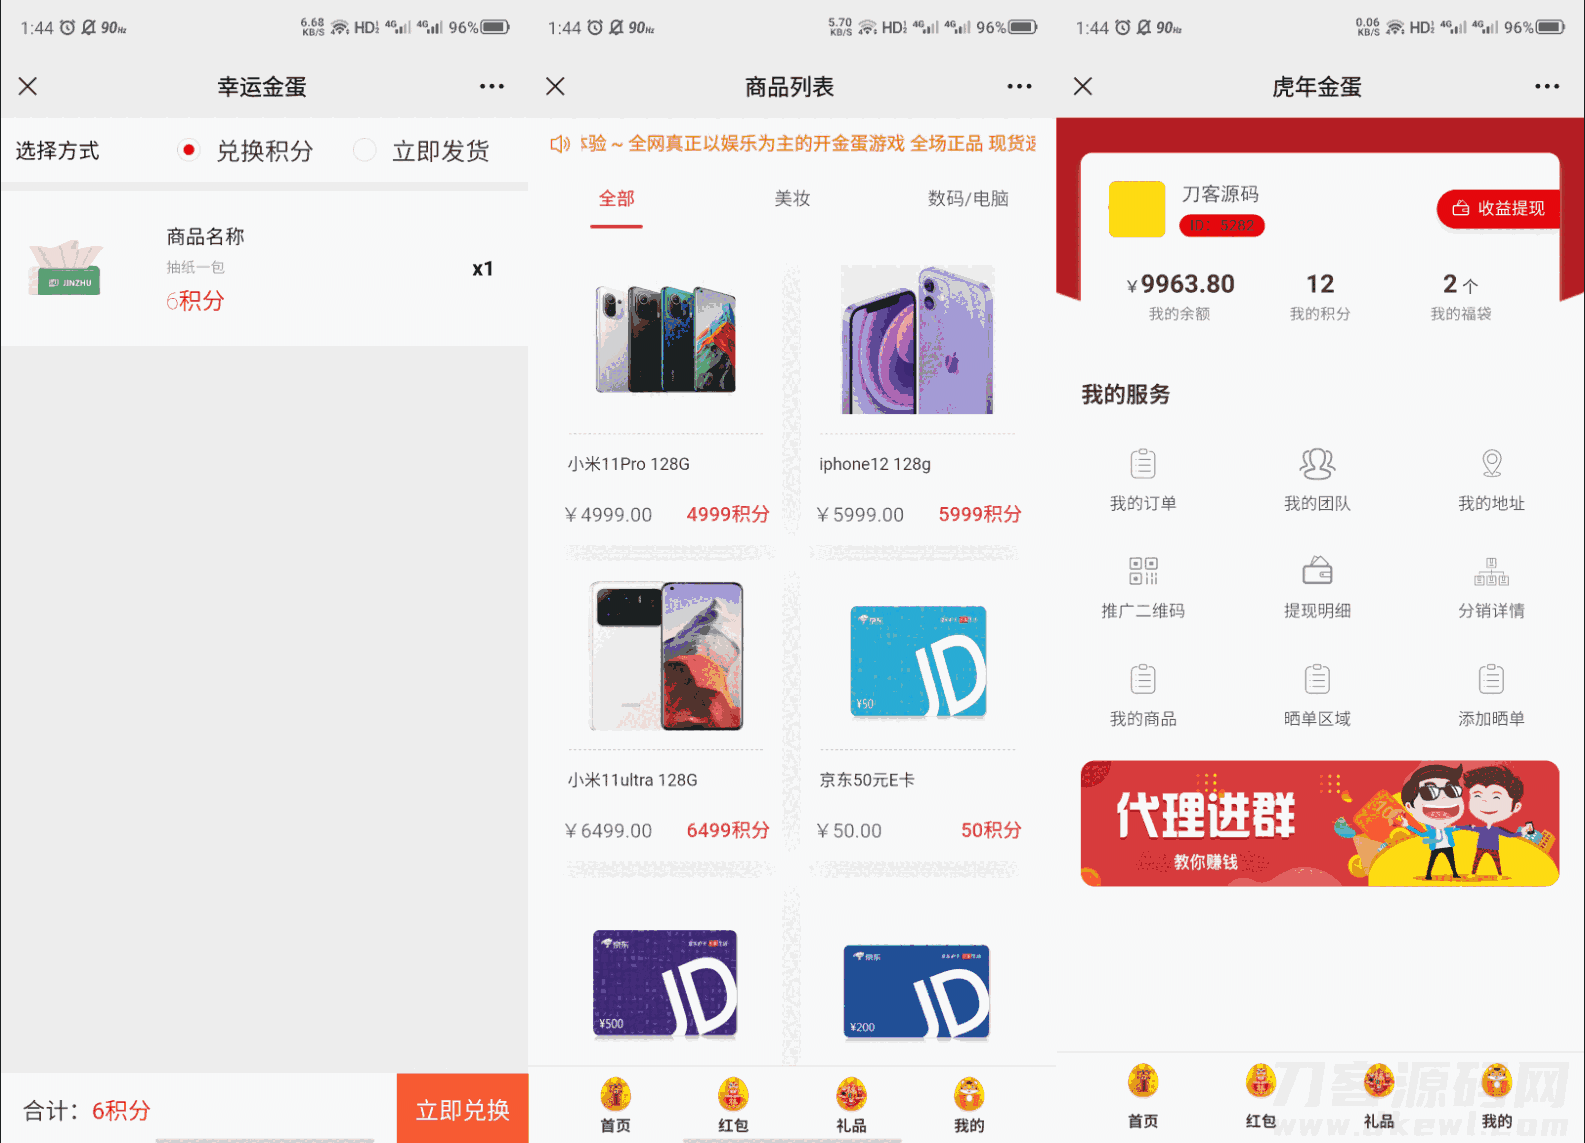View 我的积分 points count
This screenshot has width=1585, height=1143.
click(x=1320, y=297)
